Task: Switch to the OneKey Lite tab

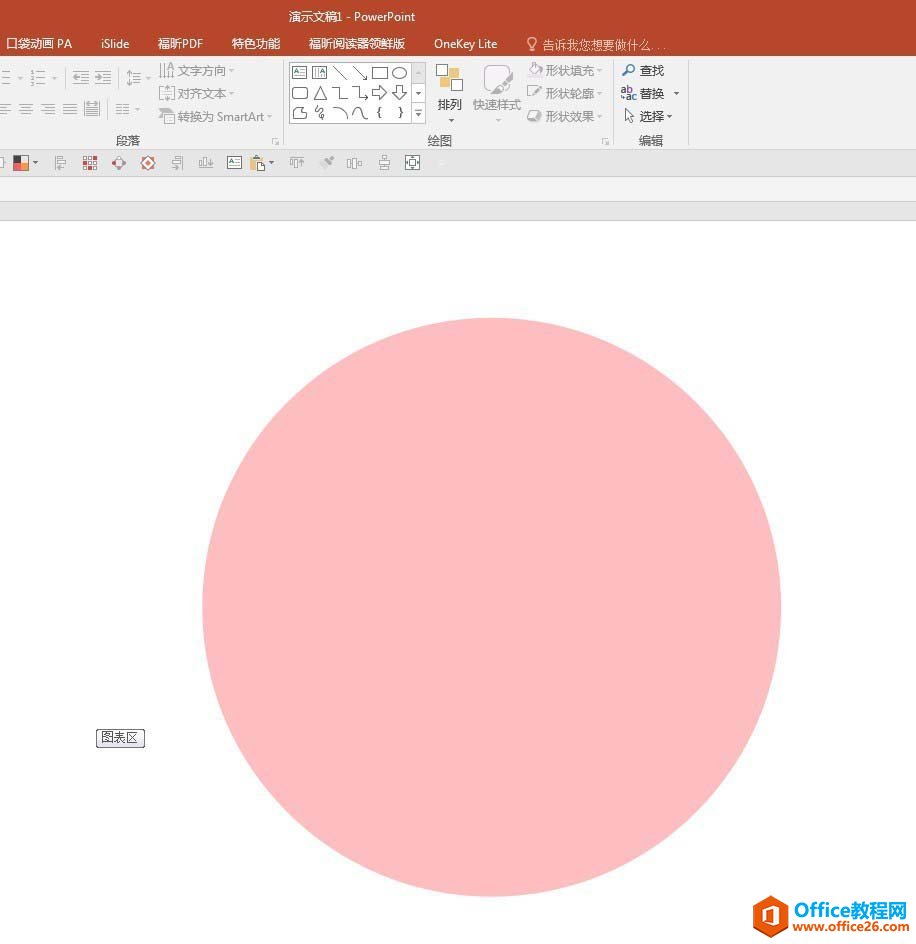Action: (466, 44)
